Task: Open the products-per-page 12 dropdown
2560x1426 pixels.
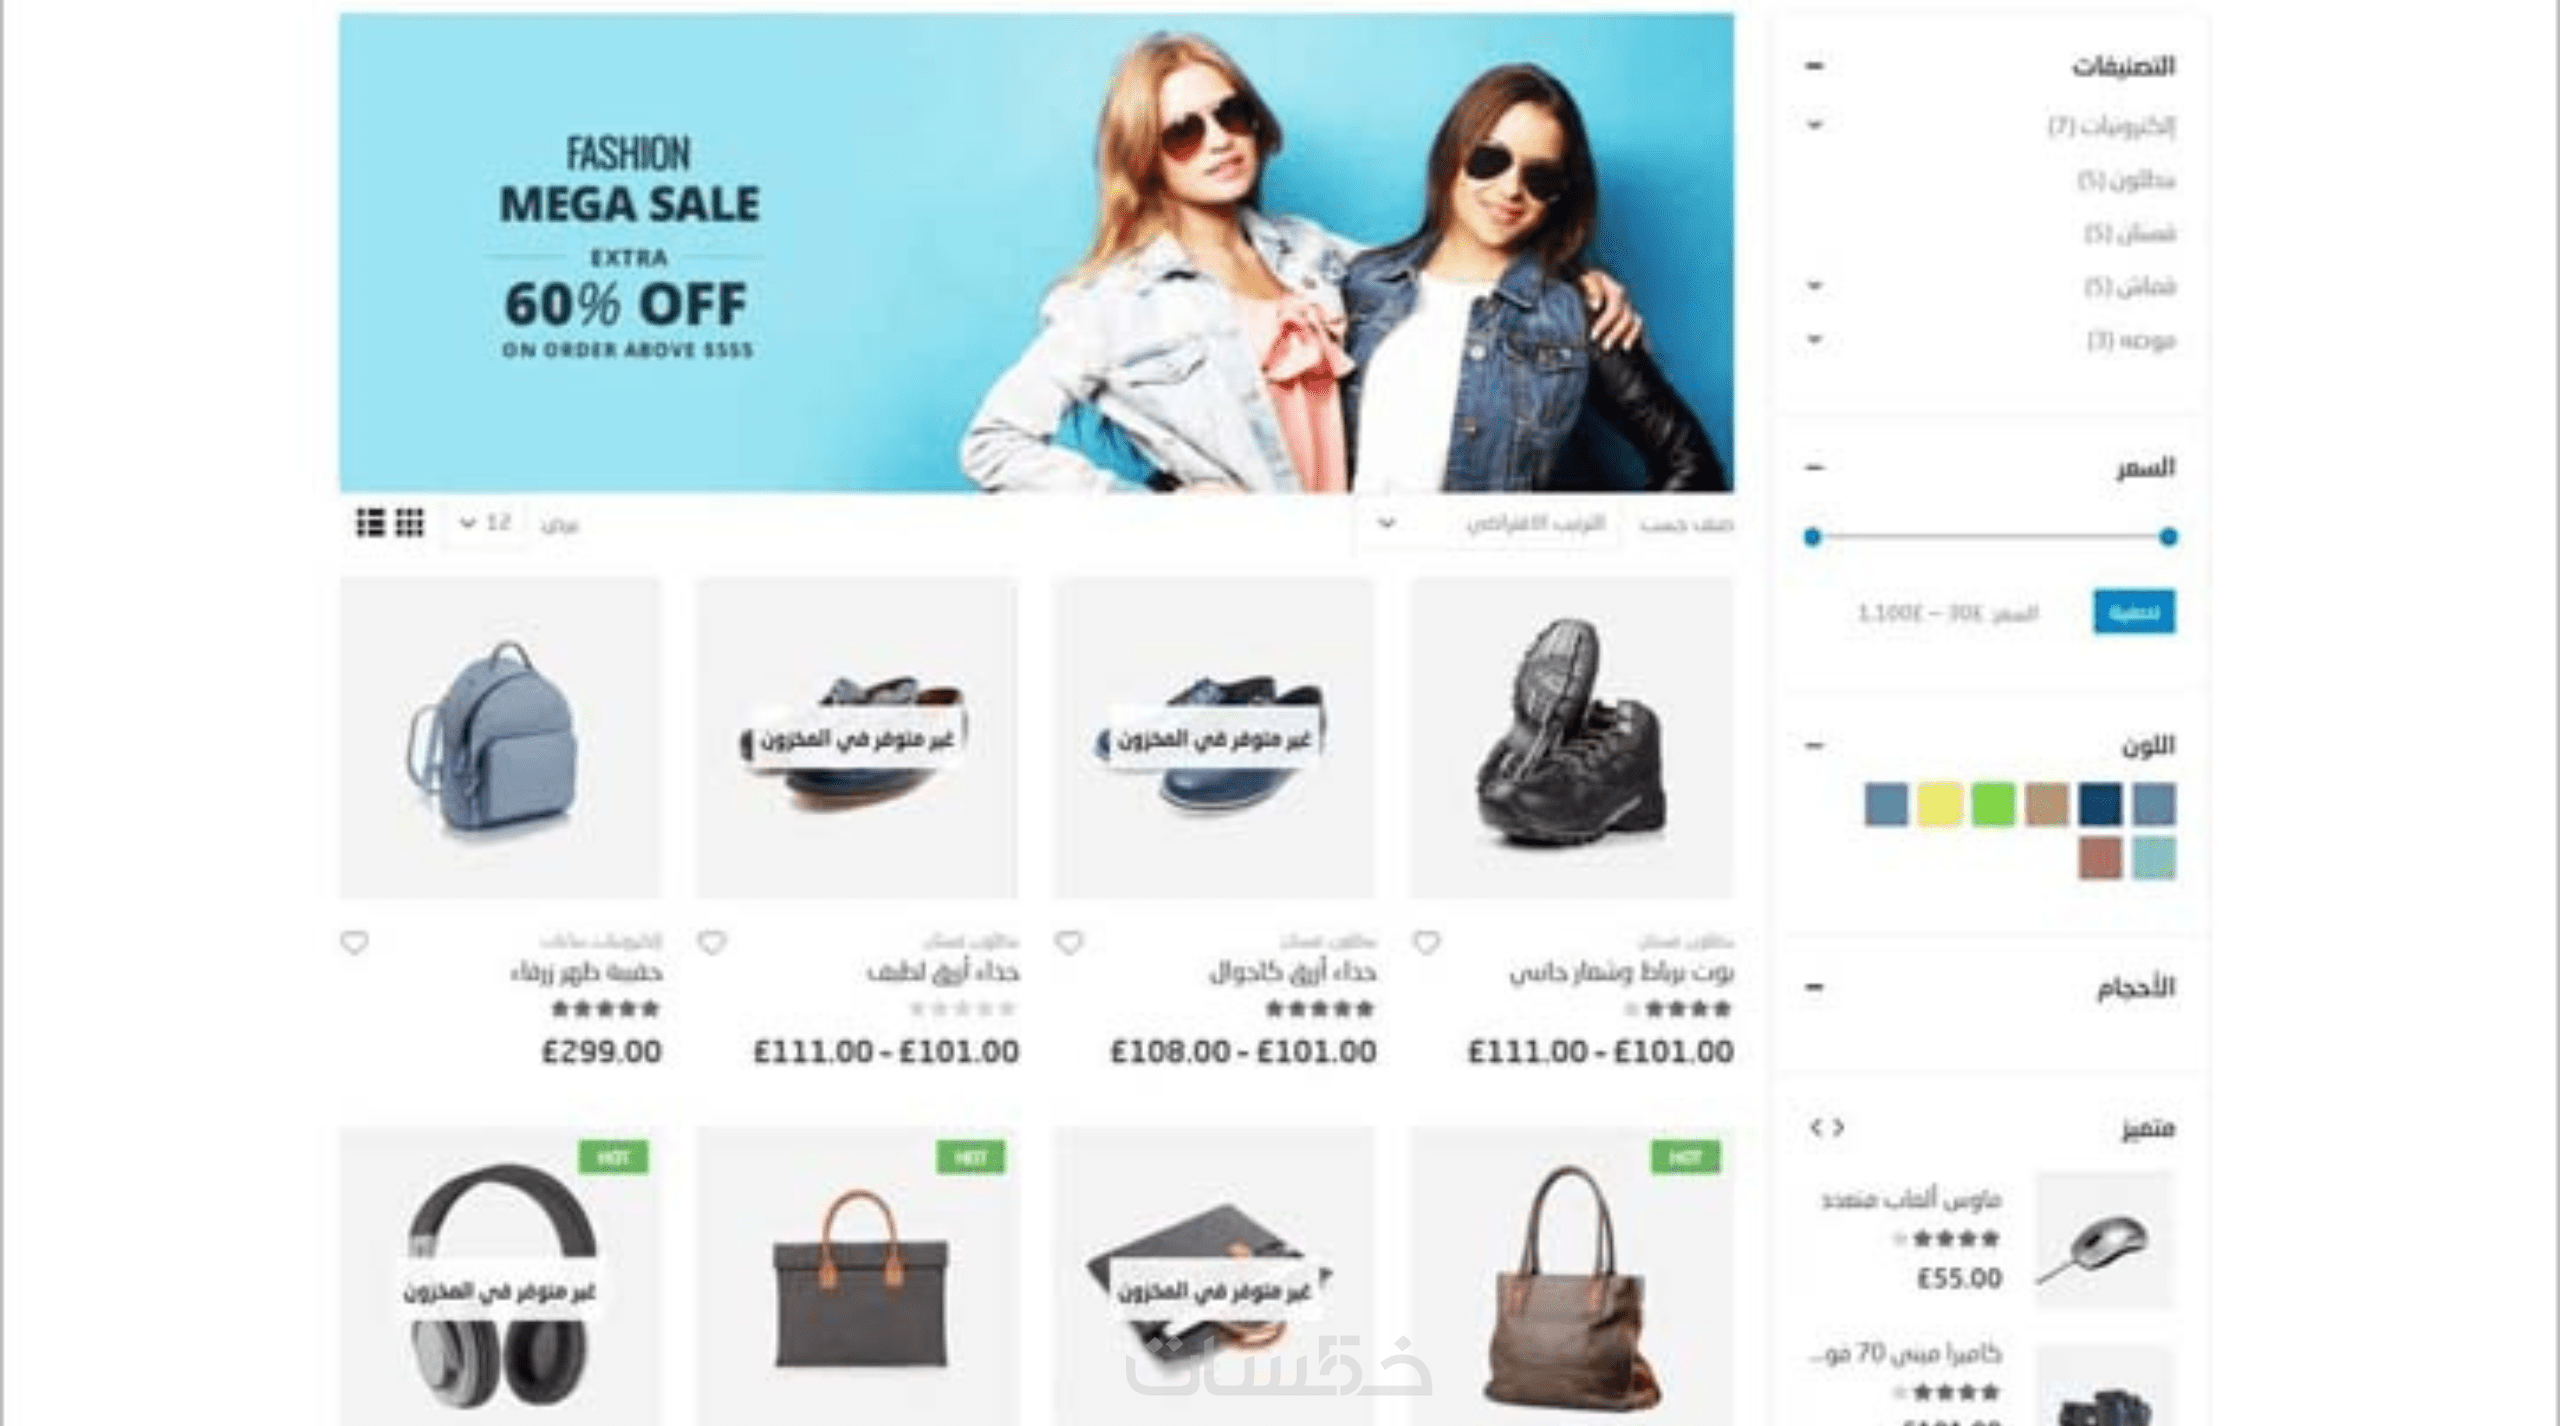Action: (485, 523)
